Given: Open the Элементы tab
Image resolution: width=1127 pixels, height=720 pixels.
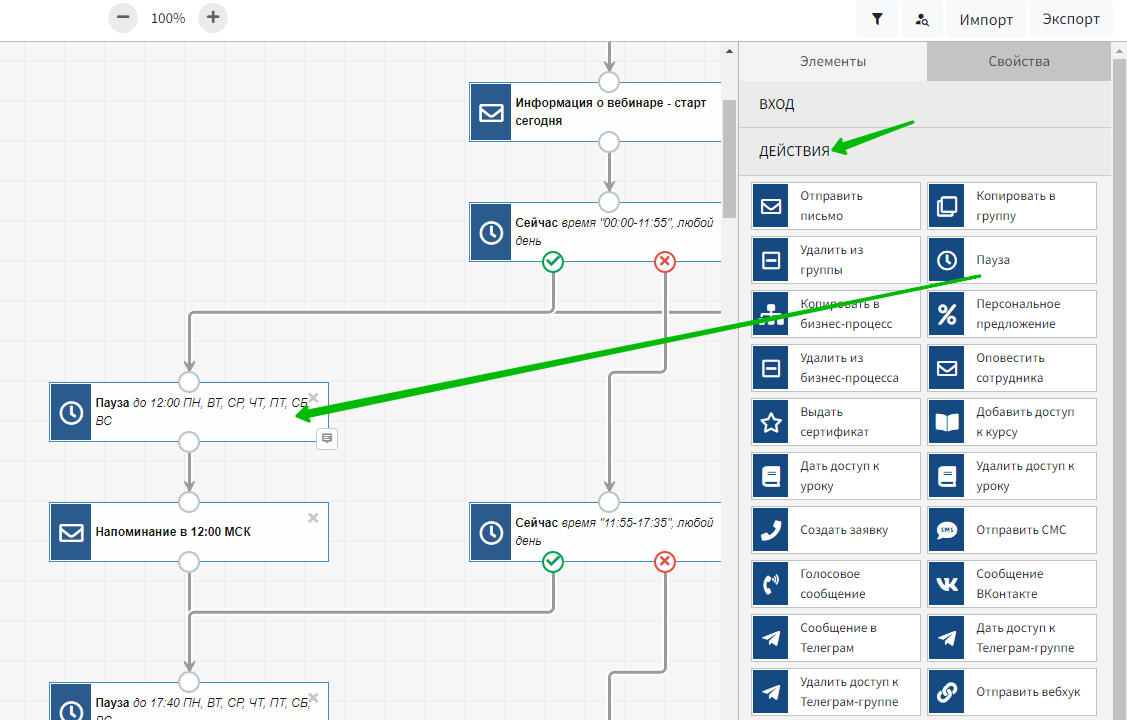Looking at the screenshot, I should [x=832, y=62].
